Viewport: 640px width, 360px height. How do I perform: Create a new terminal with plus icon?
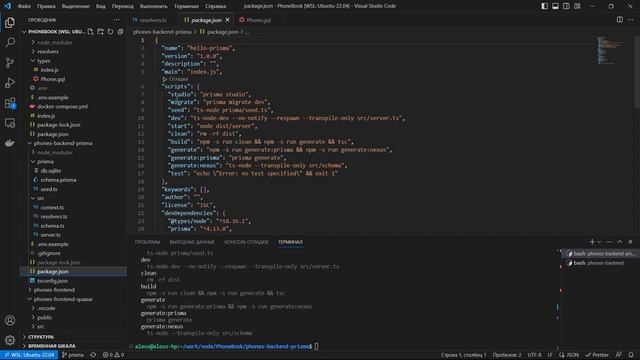(592, 242)
